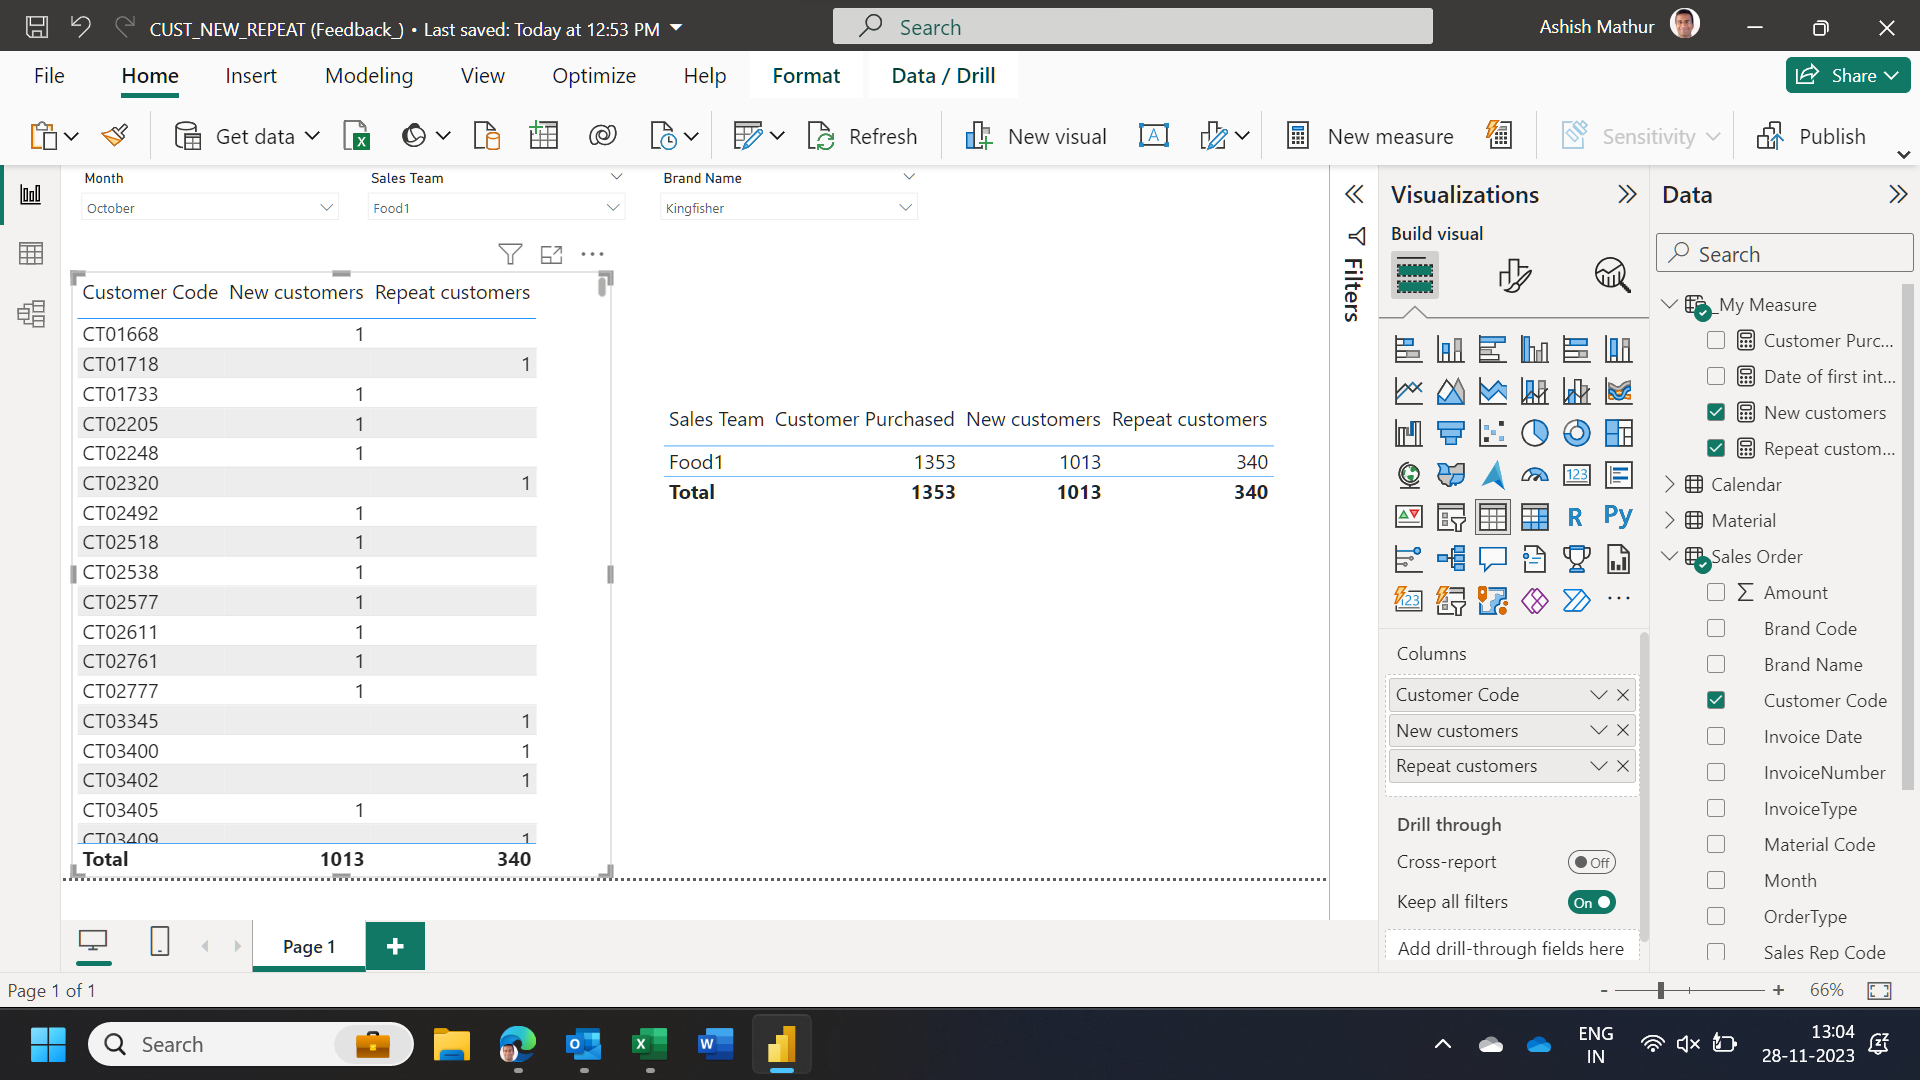This screenshot has height=1080, width=1920.
Task: Click the Quick measure icon
Action: pyautogui.click(x=1499, y=136)
